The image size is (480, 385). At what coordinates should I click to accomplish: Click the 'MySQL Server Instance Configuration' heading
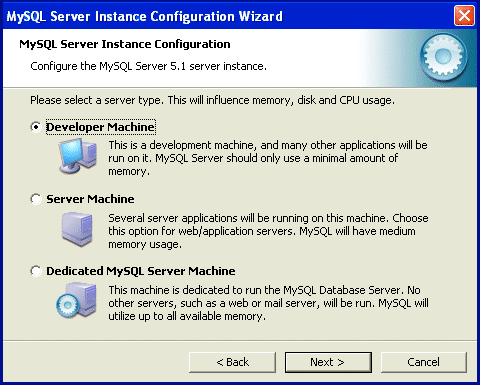[125, 44]
